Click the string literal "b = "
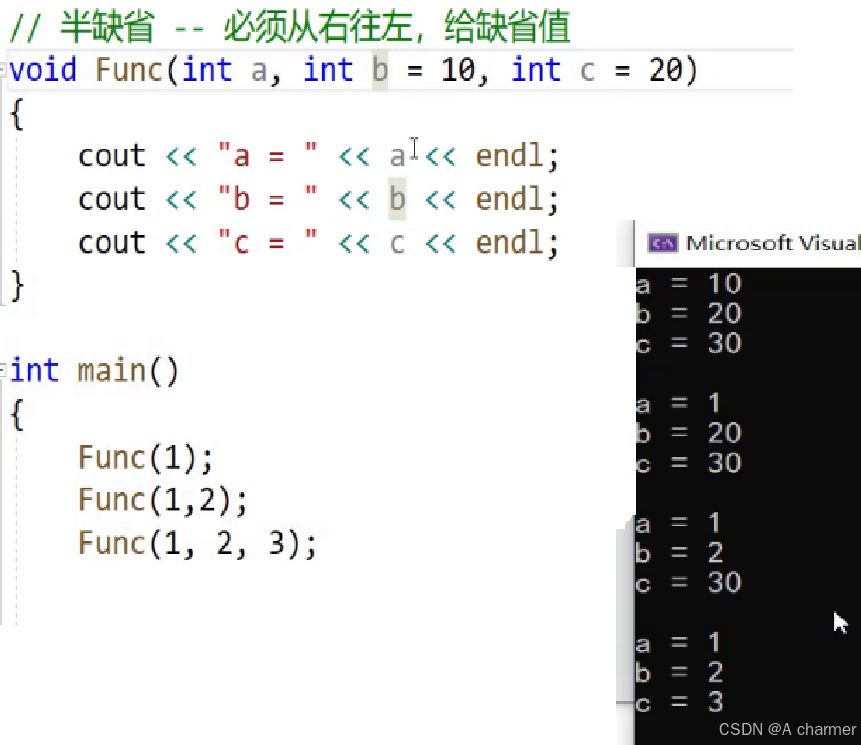 [268, 199]
